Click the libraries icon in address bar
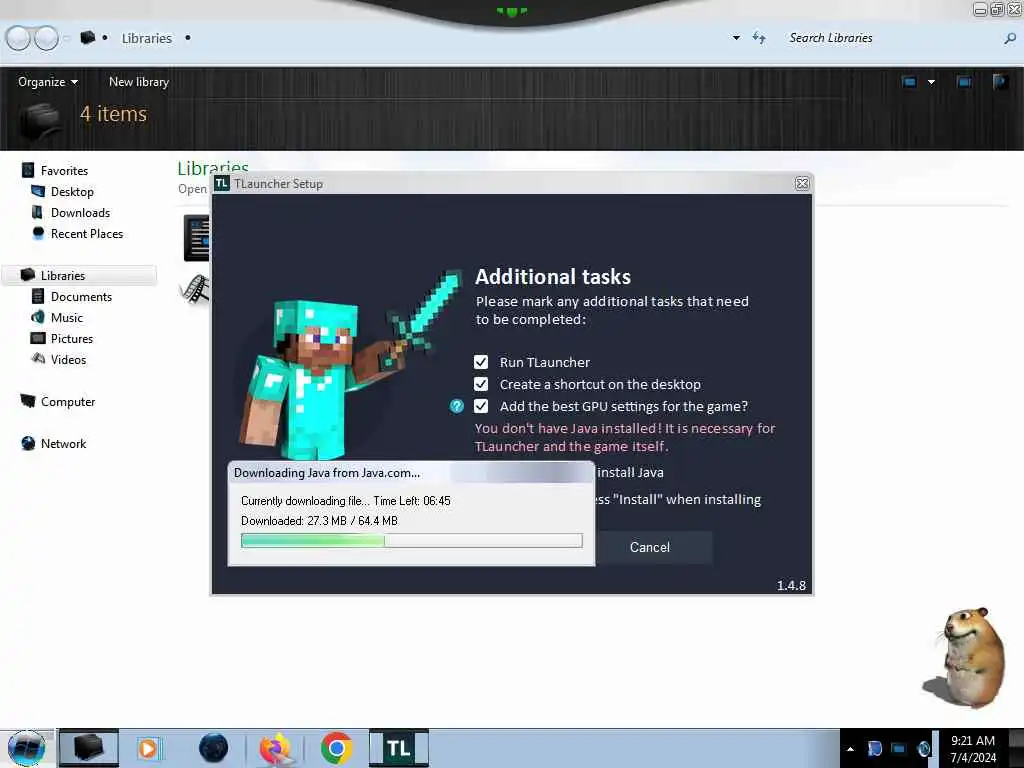 (88, 38)
